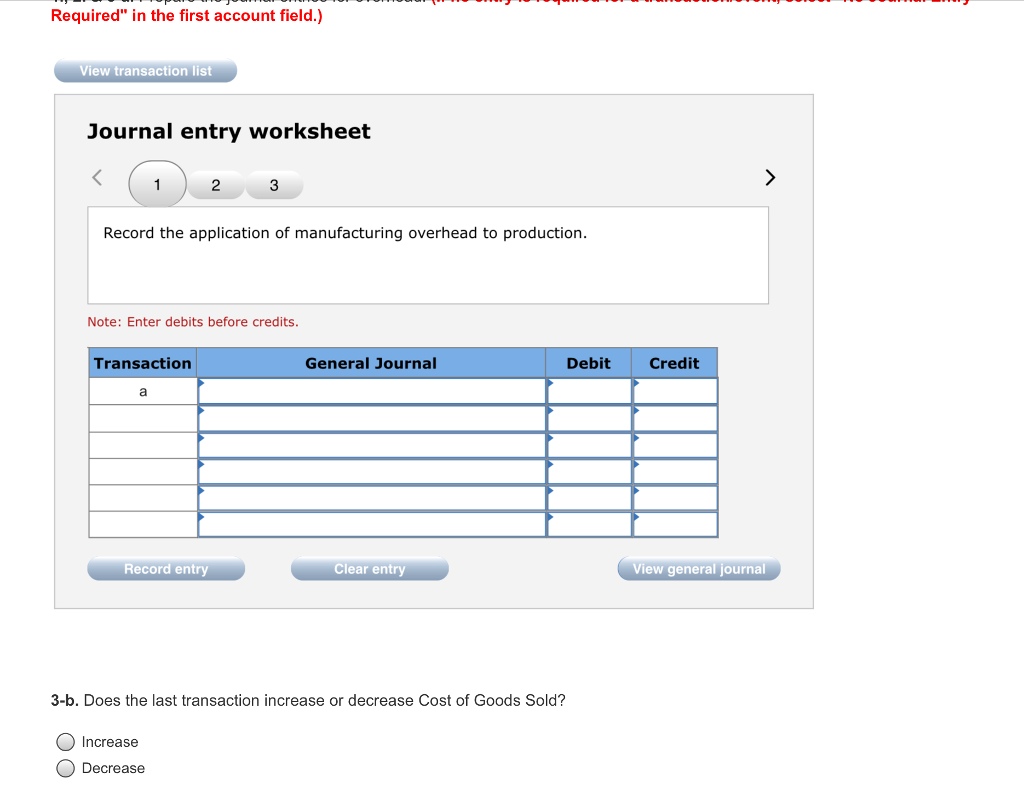Click the Debit column header
This screenshot has width=1024, height=789.
588,363
